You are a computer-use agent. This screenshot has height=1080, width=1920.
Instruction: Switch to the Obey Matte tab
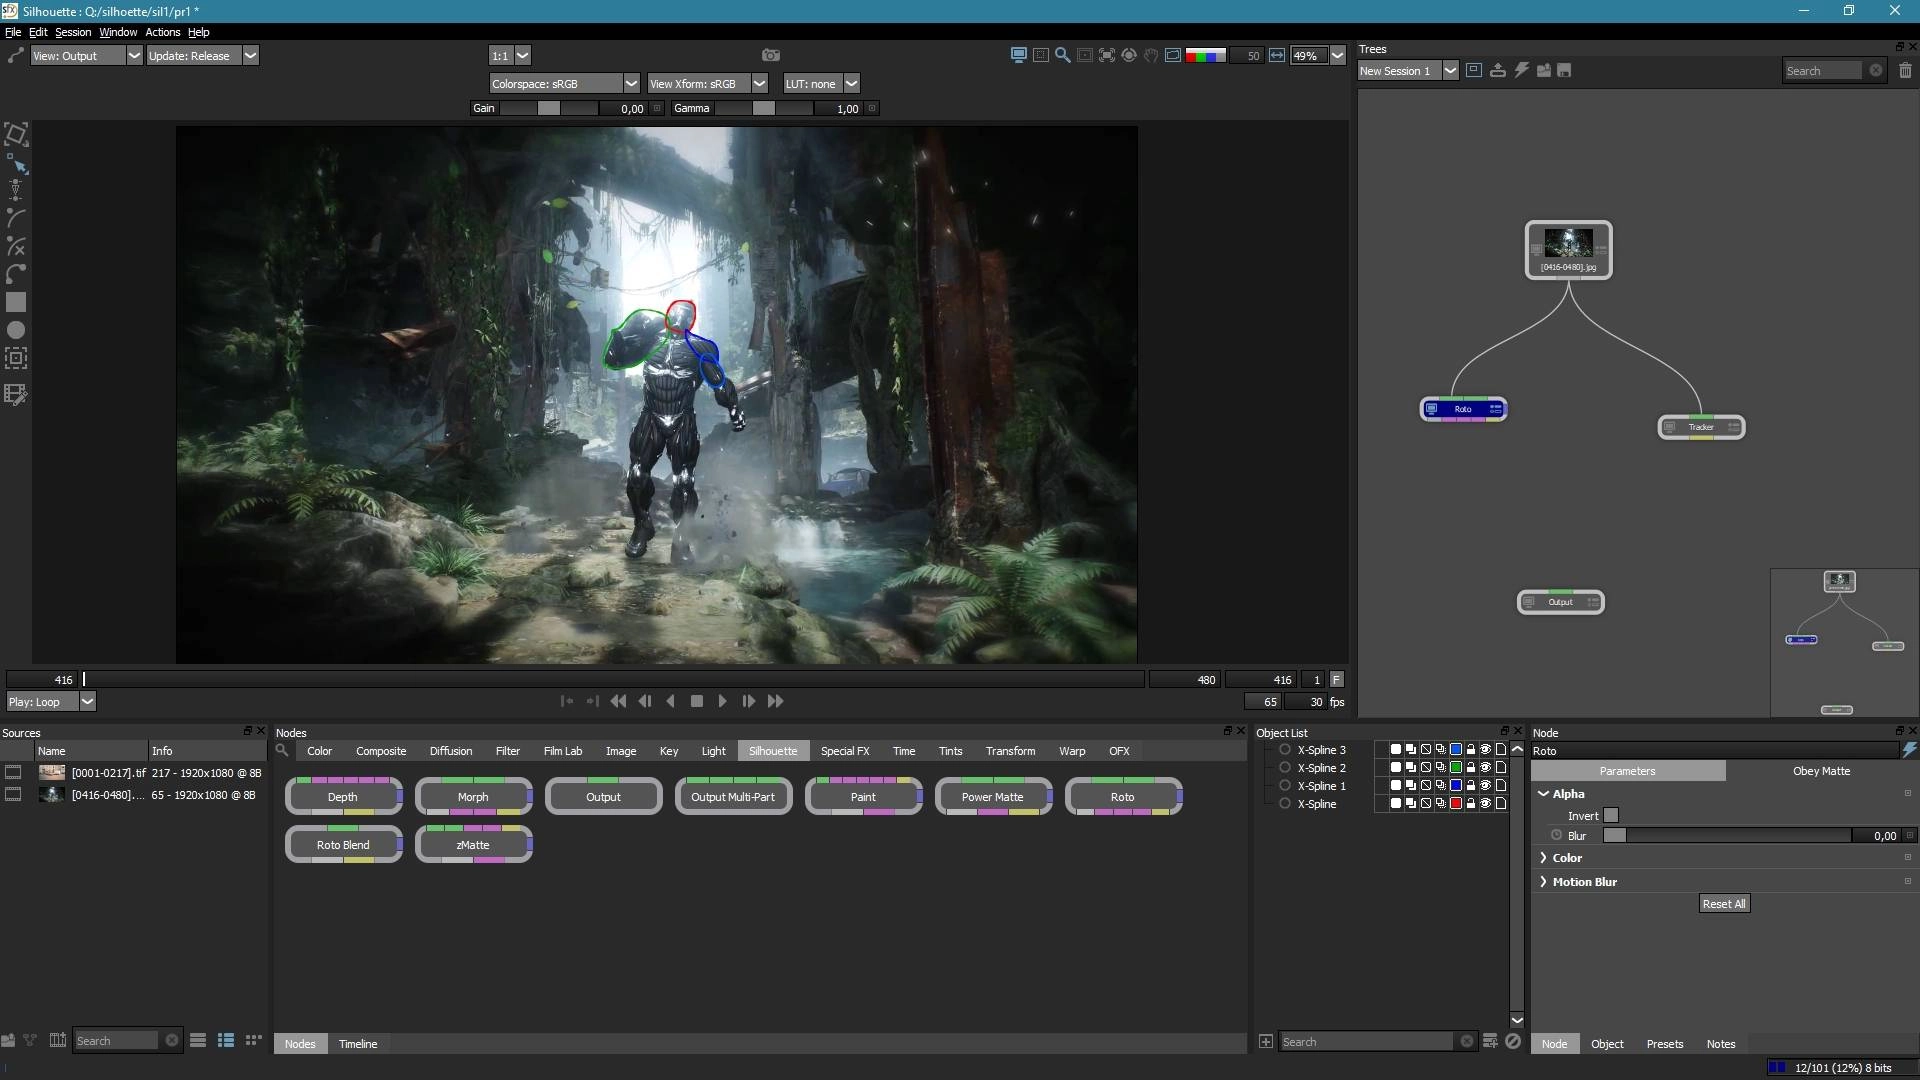coord(1821,771)
